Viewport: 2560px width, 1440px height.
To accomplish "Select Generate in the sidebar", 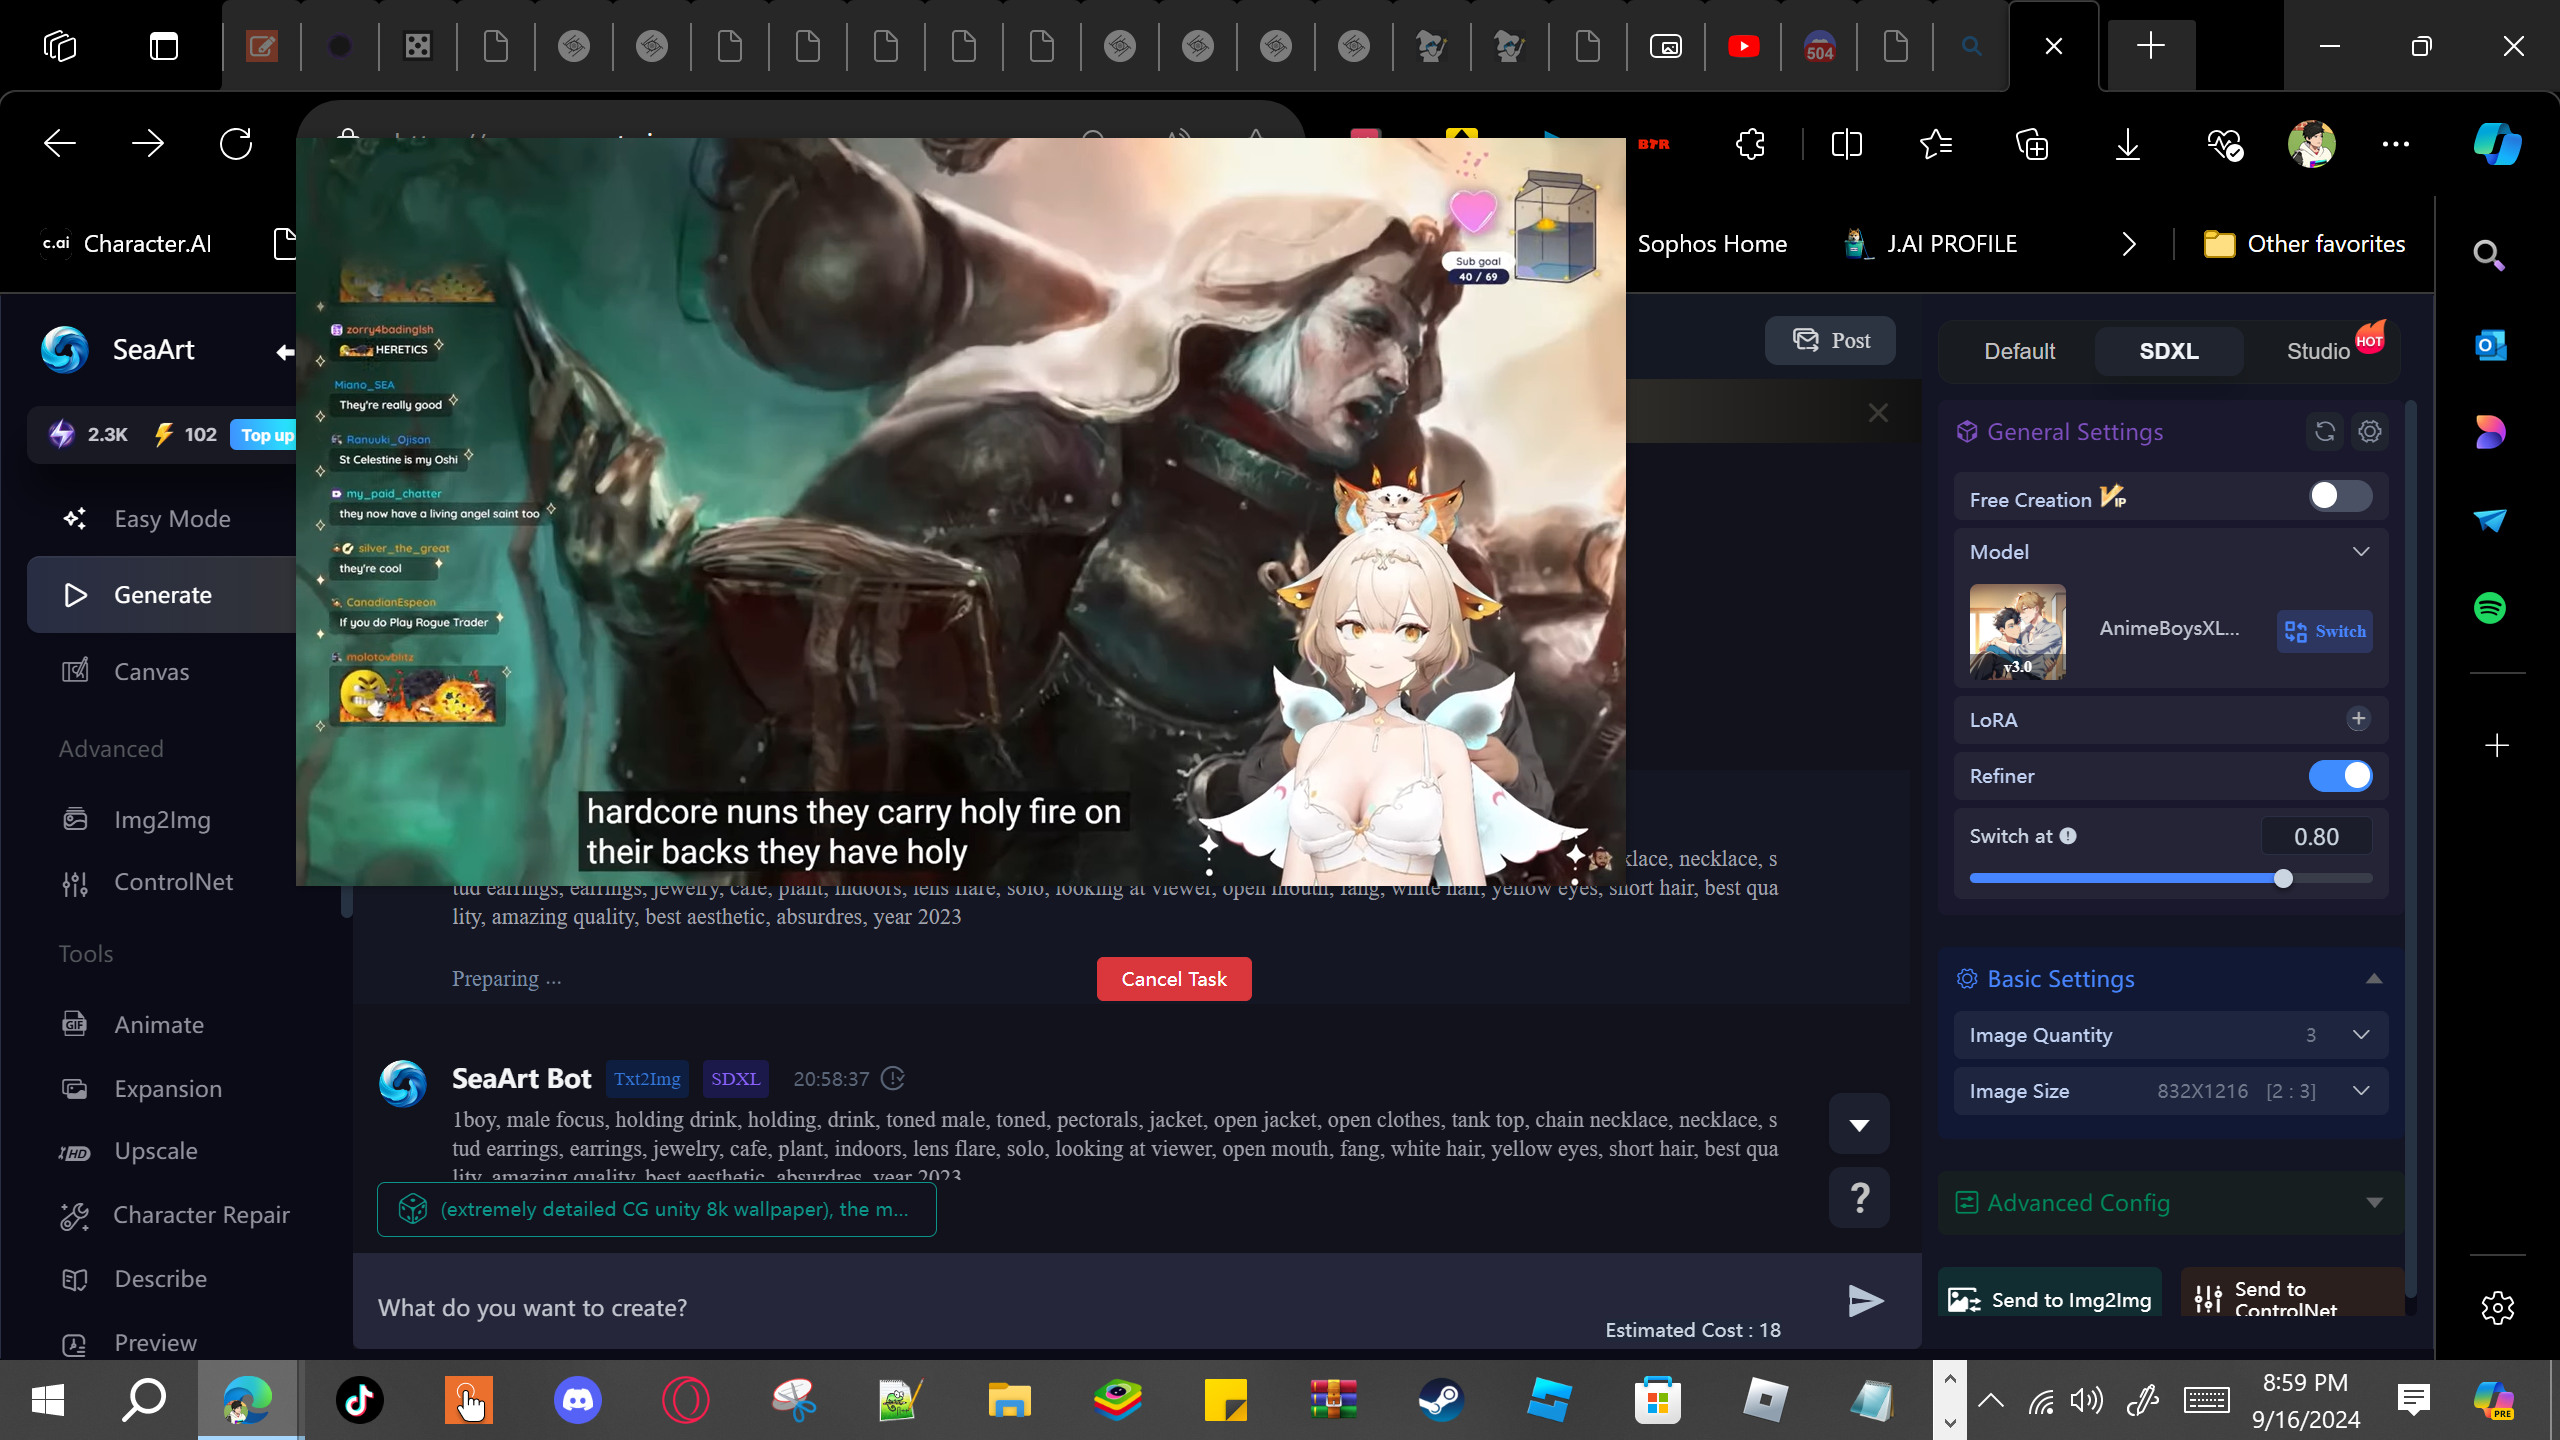I will (x=162, y=595).
